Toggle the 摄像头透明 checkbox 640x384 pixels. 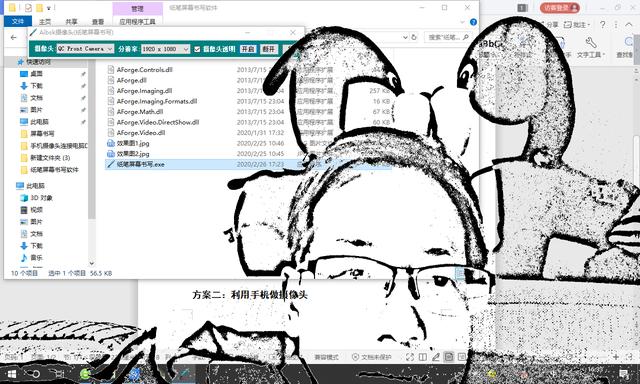click(197, 49)
